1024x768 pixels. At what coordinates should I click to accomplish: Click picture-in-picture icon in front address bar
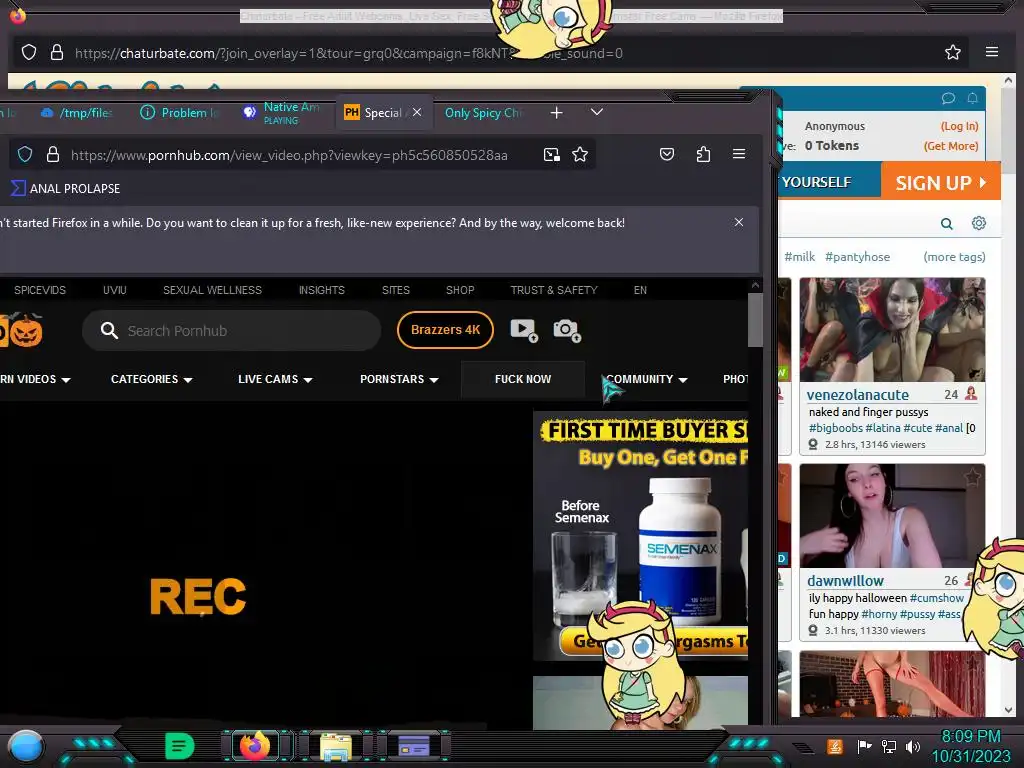click(551, 154)
